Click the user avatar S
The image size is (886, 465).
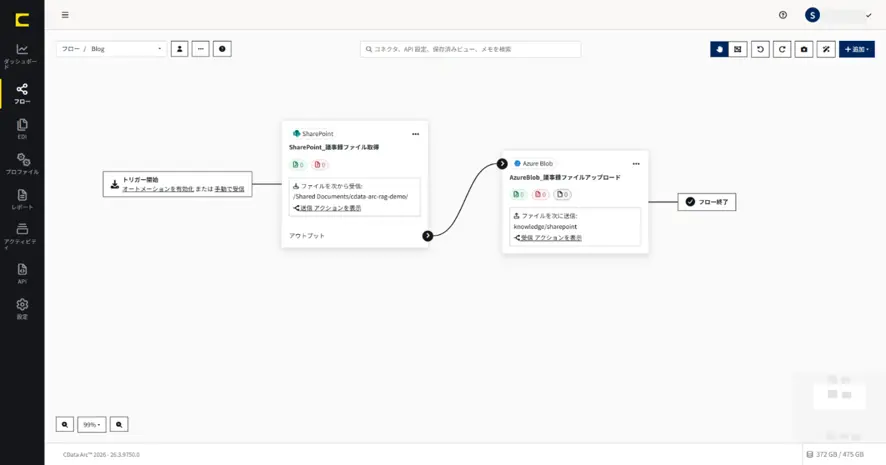coord(812,15)
